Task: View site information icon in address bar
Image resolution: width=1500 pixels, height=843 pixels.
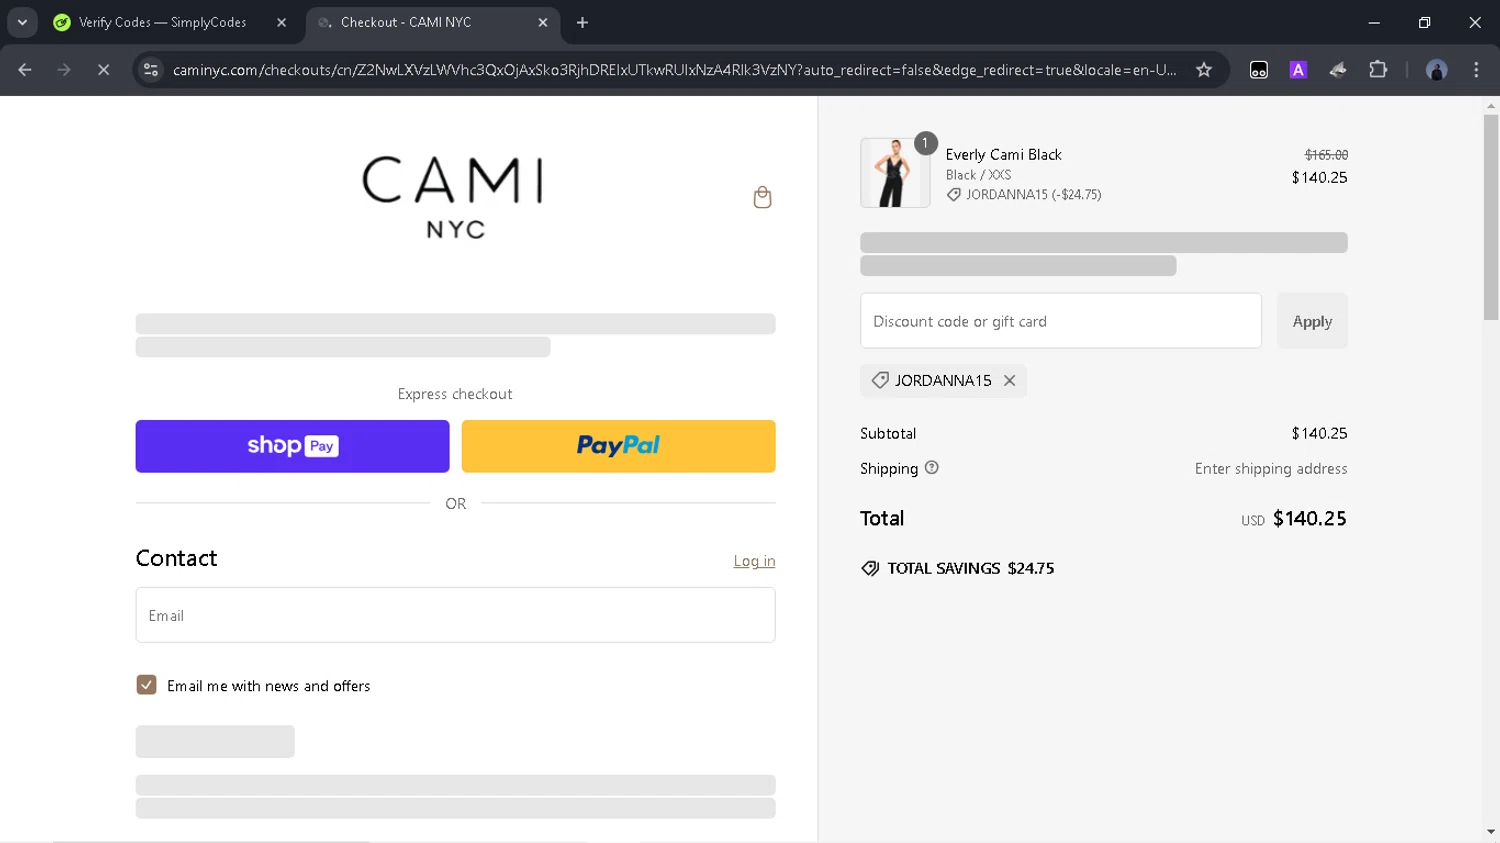Action: pyautogui.click(x=151, y=70)
